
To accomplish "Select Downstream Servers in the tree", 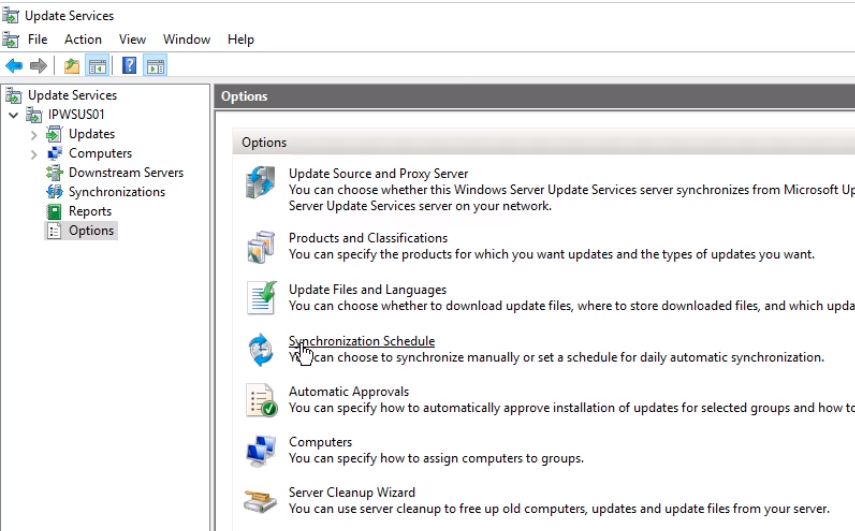I will (x=125, y=173).
